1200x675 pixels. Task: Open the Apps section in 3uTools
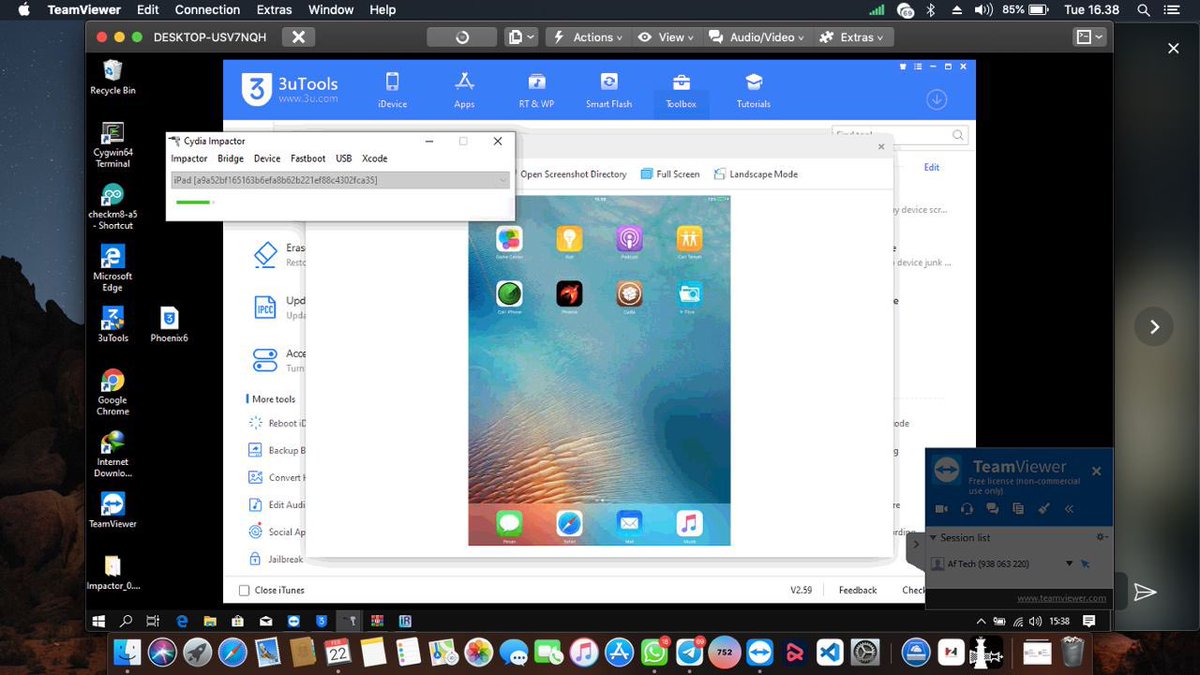464,90
